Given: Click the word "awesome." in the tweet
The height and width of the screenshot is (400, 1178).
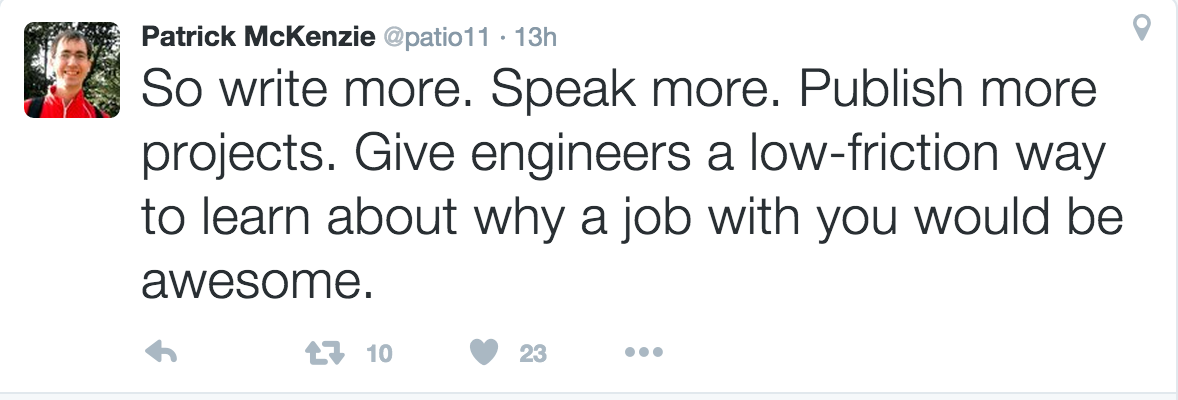Looking at the screenshot, I should coord(258,283).
